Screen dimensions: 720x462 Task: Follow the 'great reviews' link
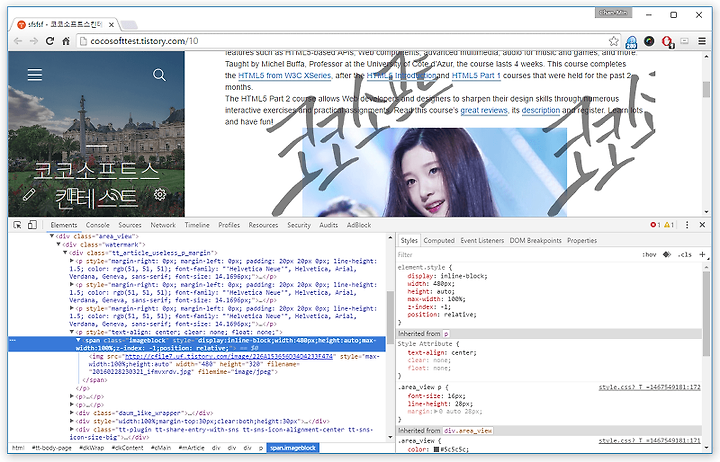click(484, 110)
